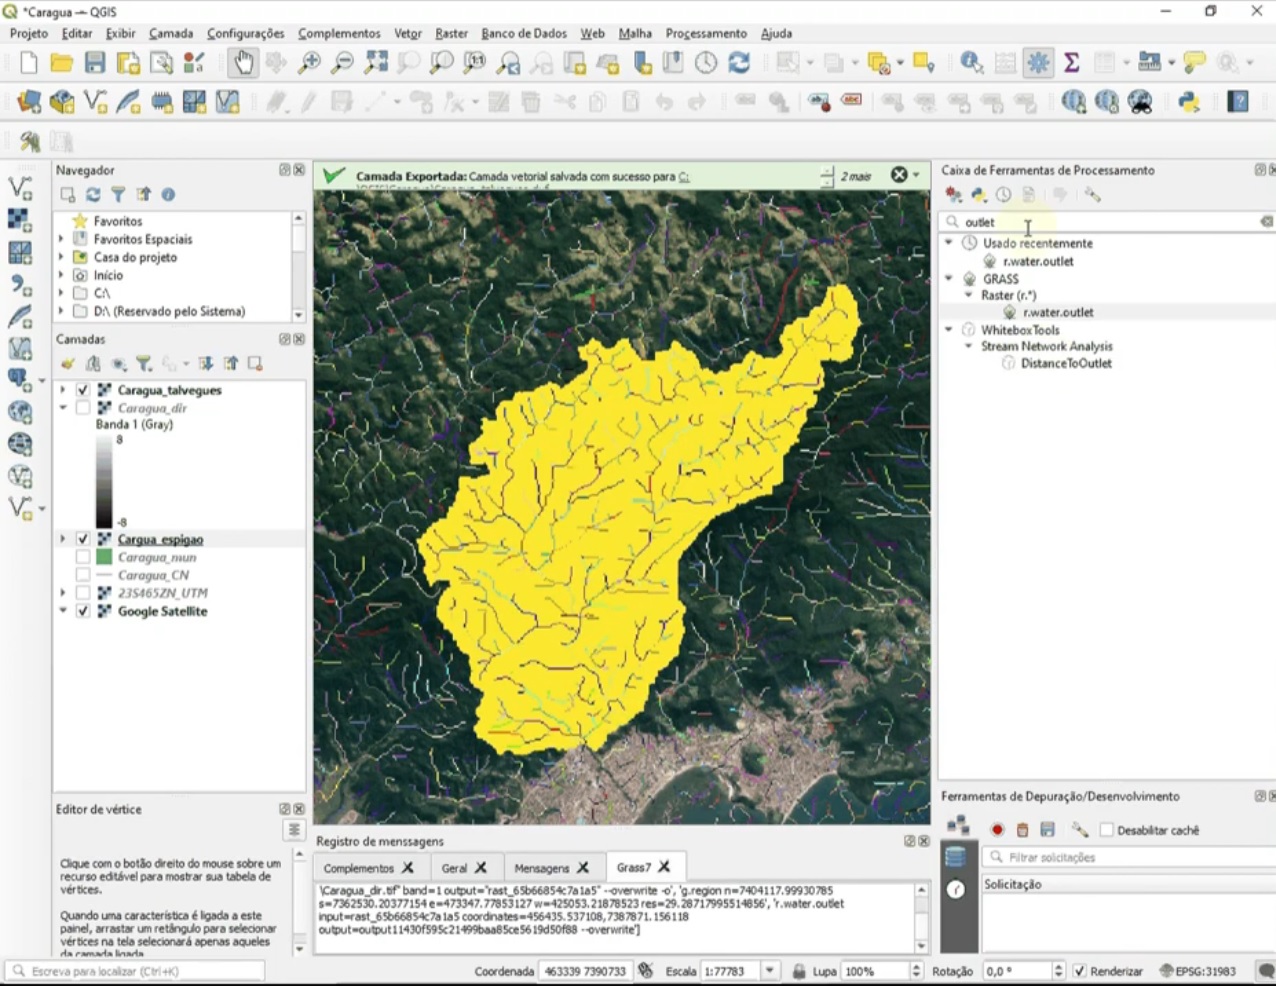Click the Save Project floppy icon
Image resolution: width=1276 pixels, height=987 pixels.
pyautogui.click(x=95, y=63)
